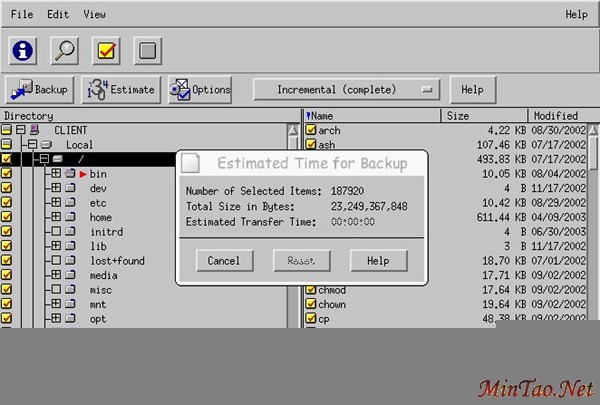Click the folder icon beside opt
The image size is (600, 405).
click(70, 318)
